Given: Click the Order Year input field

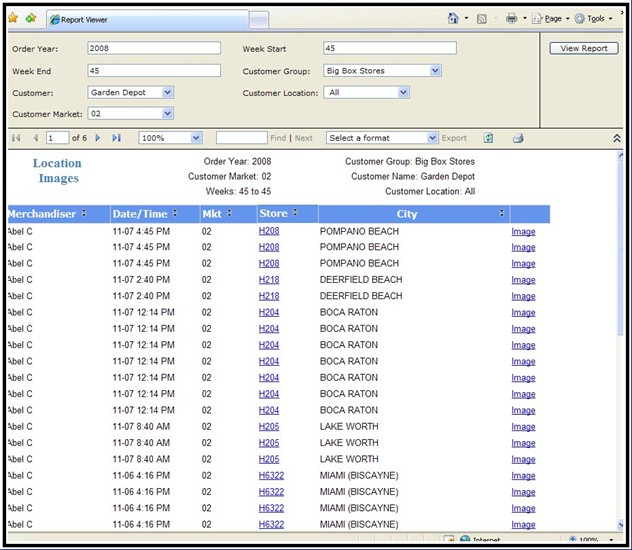Looking at the screenshot, I should point(154,48).
